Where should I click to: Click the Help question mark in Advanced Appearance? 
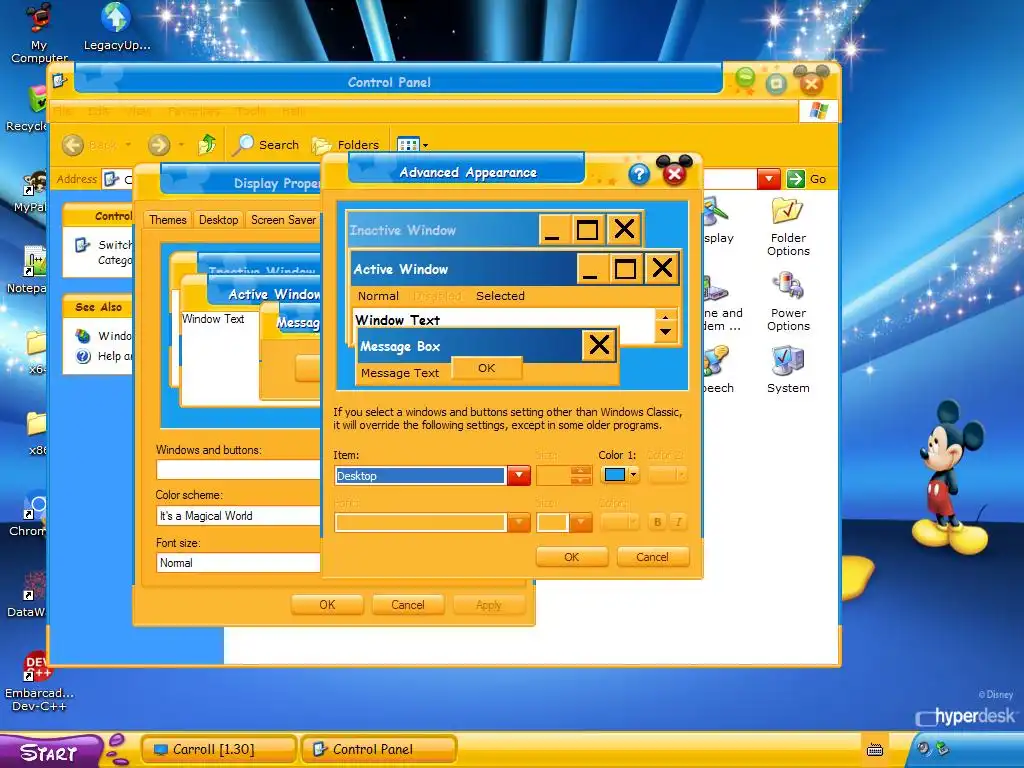[639, 174]
